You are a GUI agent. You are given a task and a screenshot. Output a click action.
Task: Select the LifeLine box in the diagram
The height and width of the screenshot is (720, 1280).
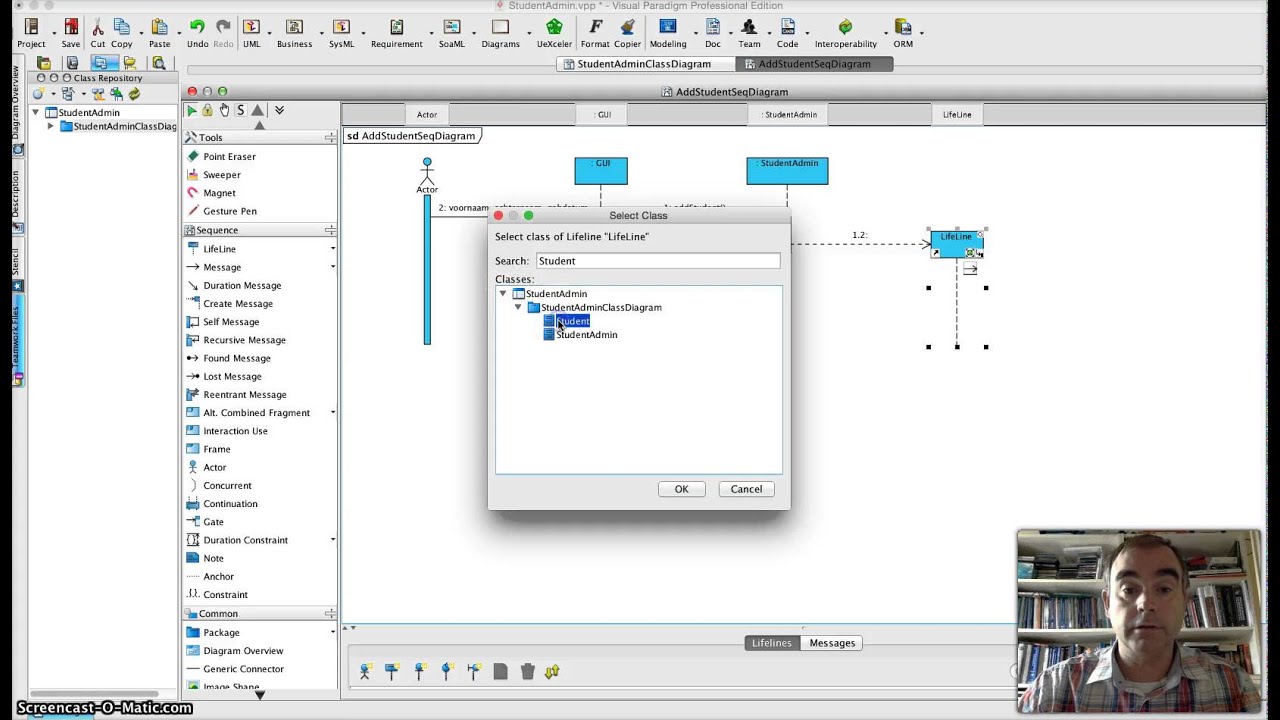956,243
